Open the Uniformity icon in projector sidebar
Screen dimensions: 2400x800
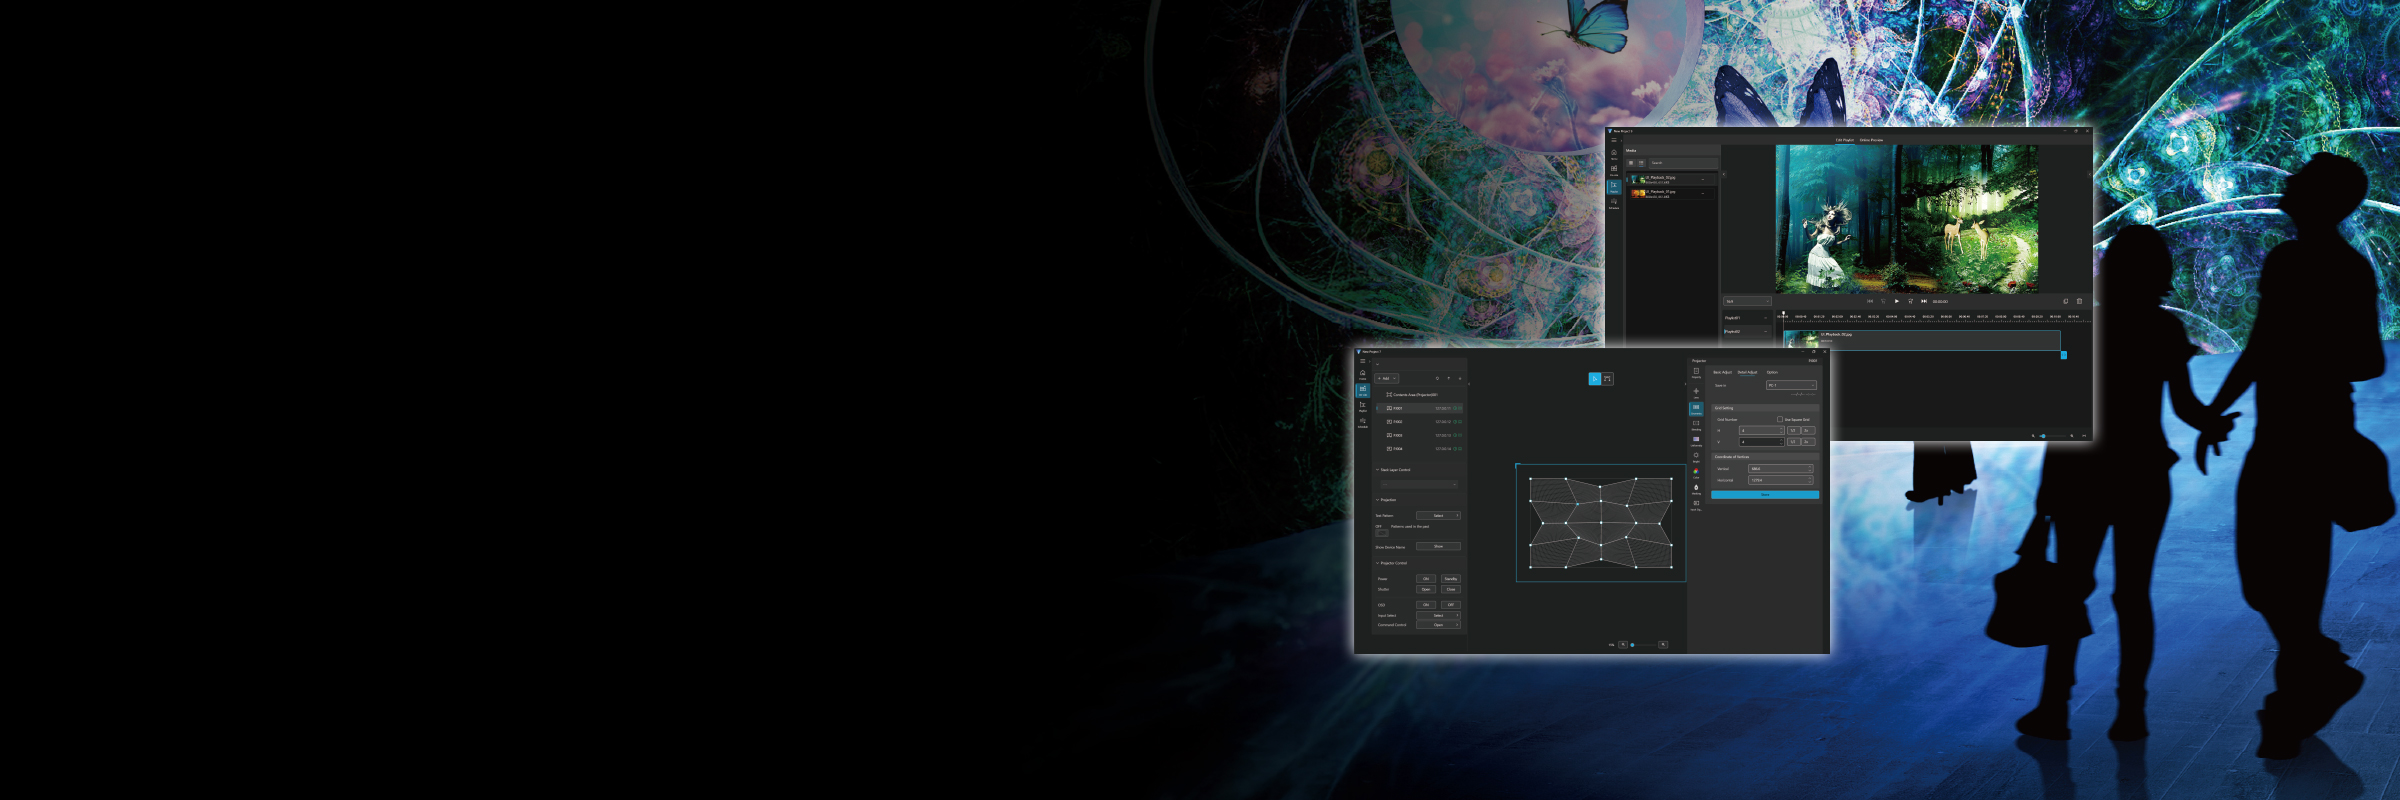click(x=1696, y=440)
